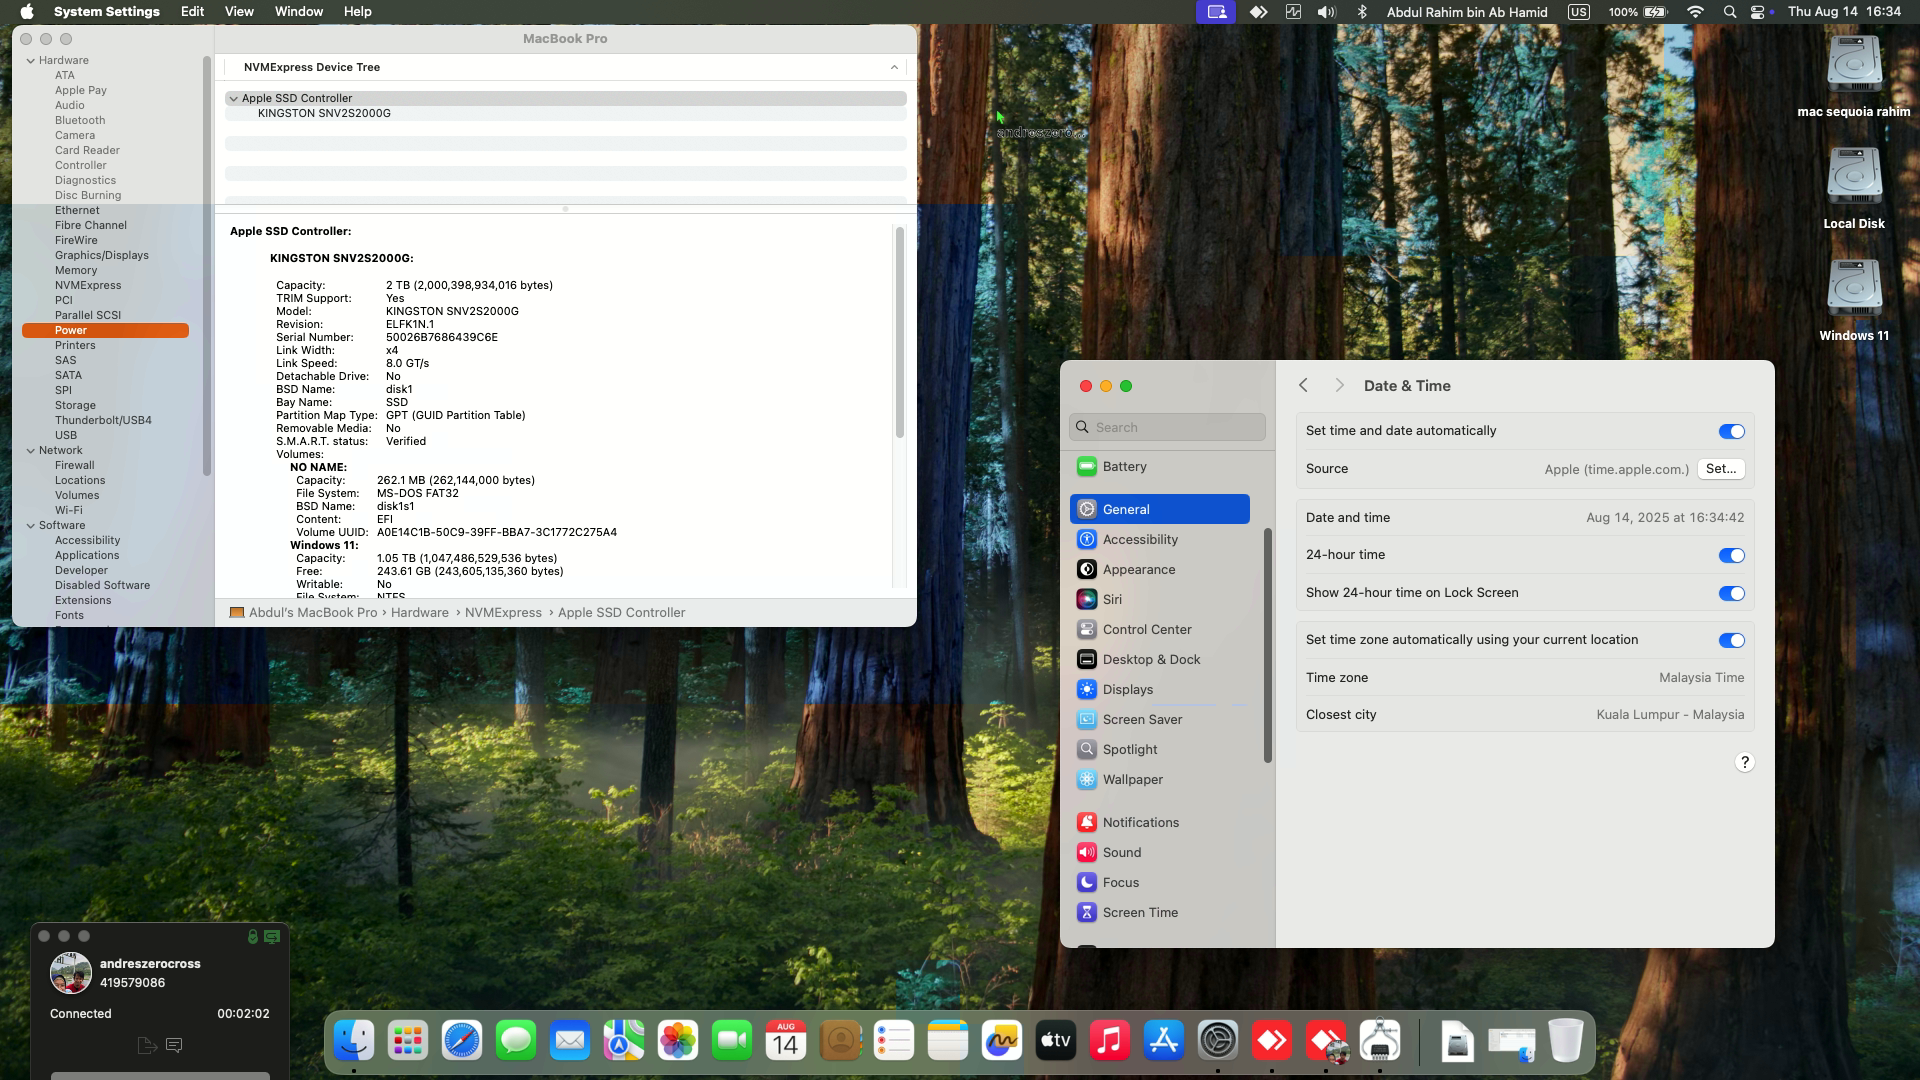The height and width of the screenshot is (1080, 1920).
Task: Click Bluetooth icon in menu bar
Action: [x=1361, y=12]
